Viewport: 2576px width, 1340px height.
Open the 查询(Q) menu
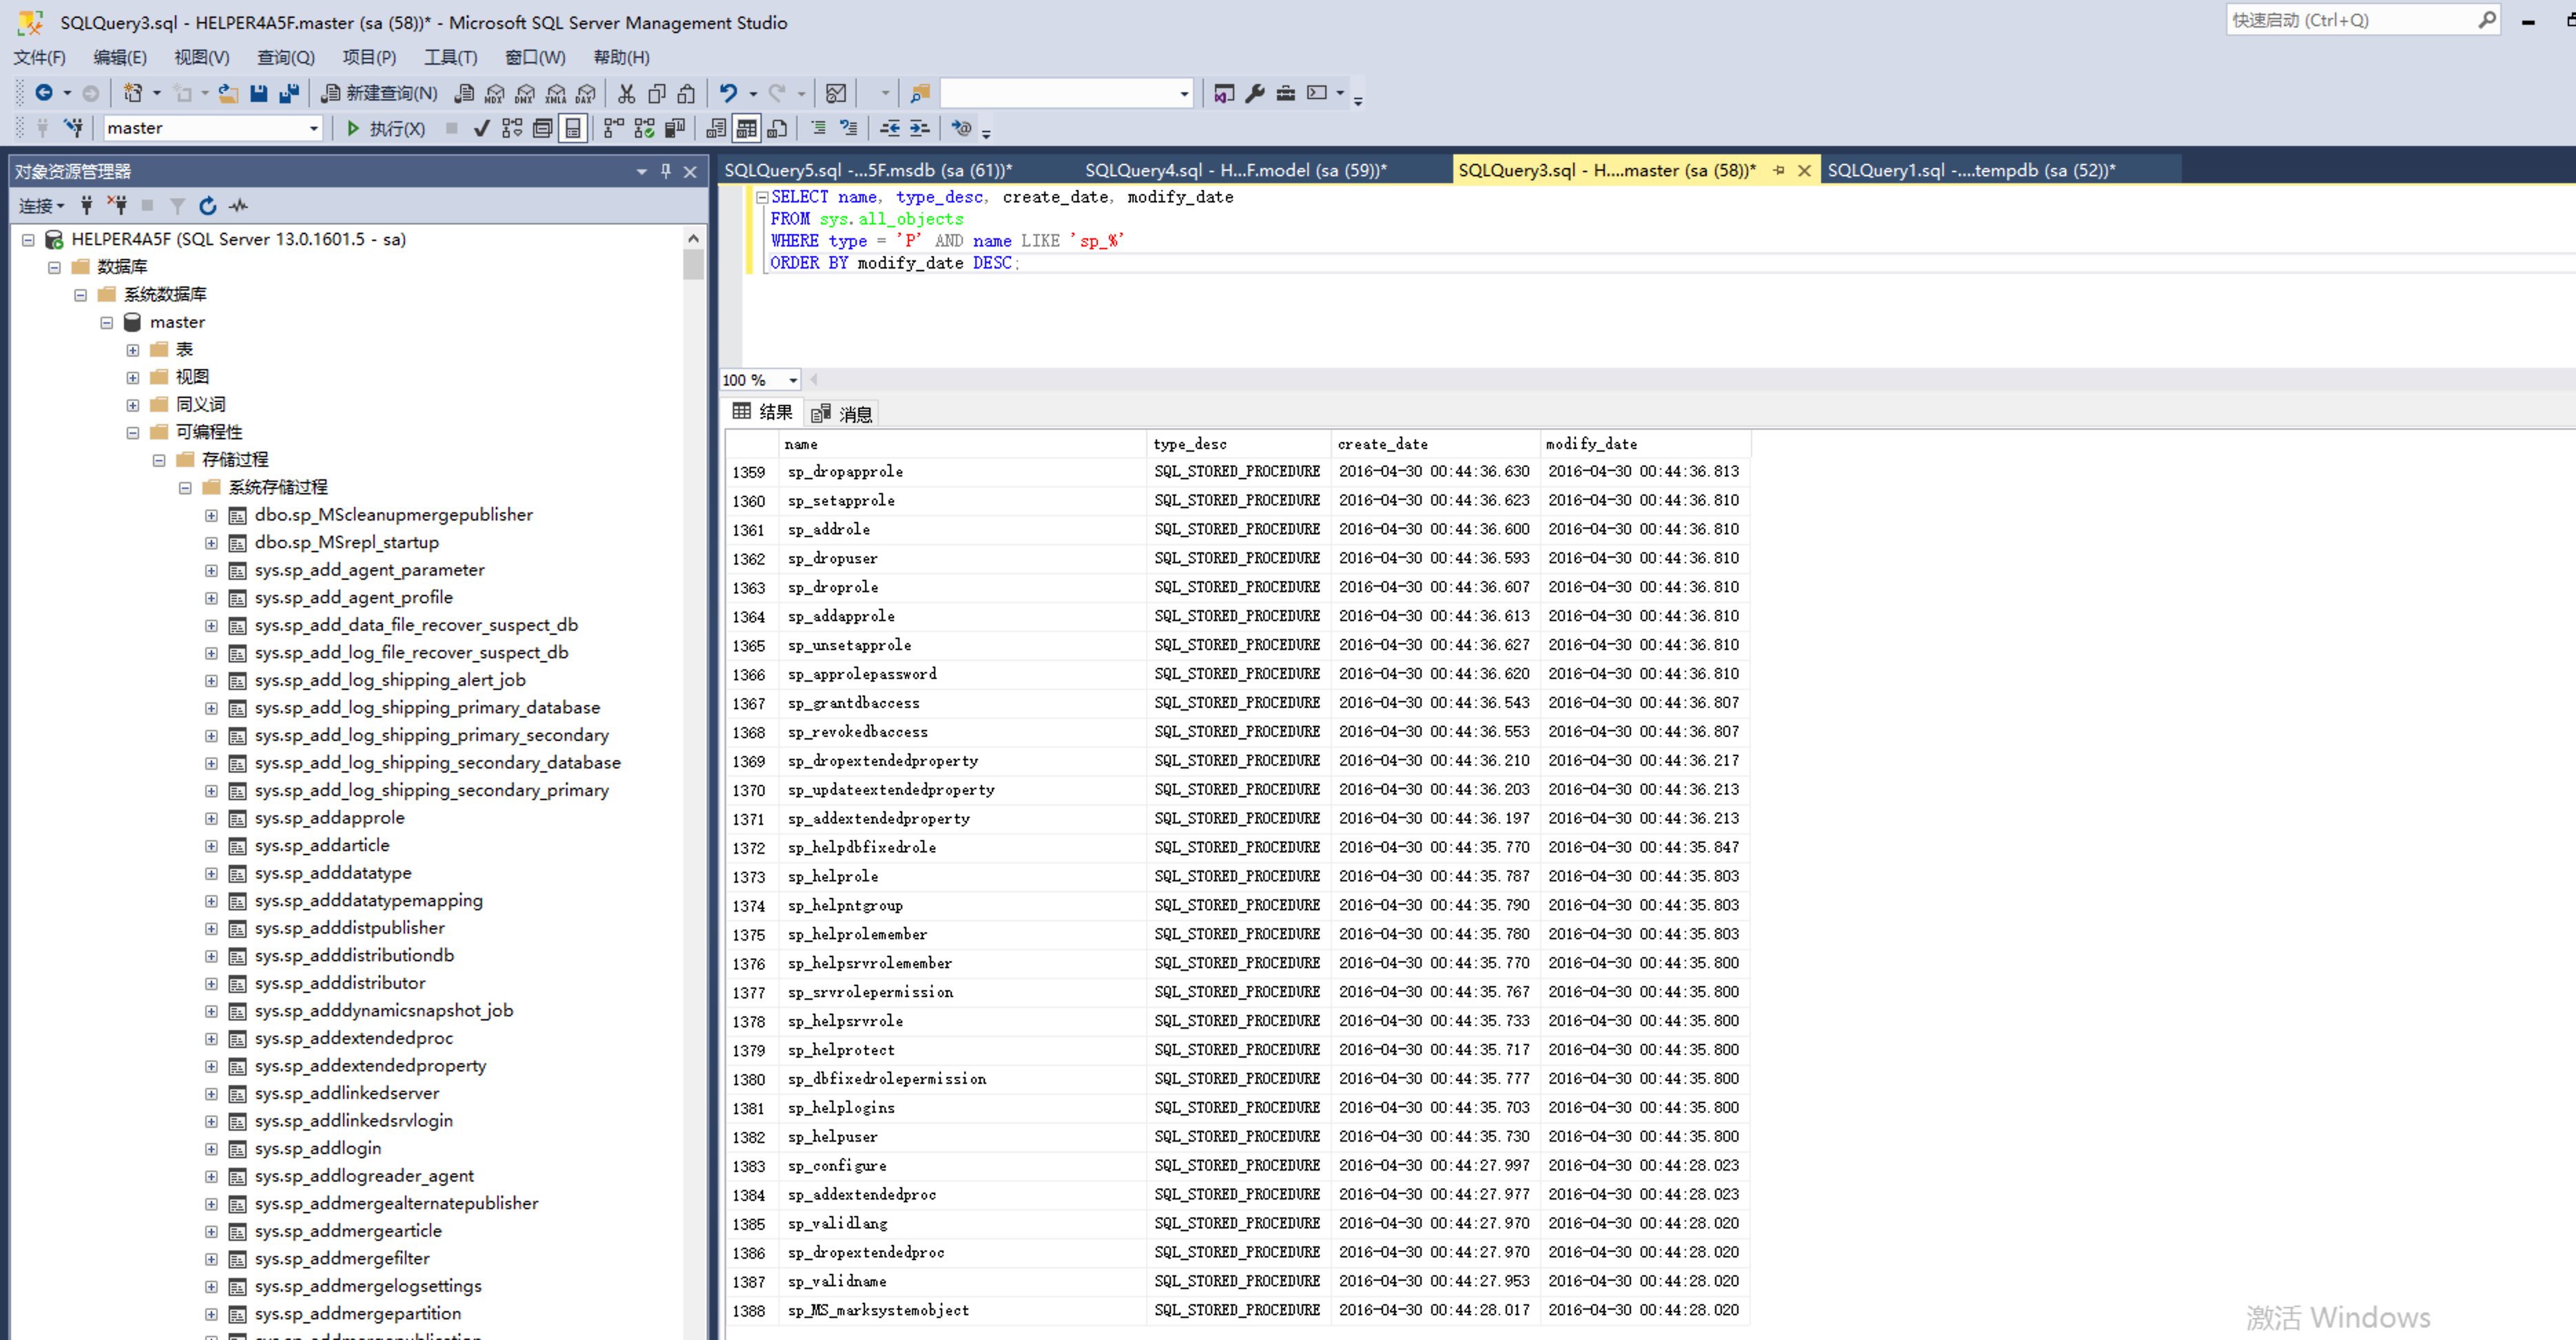click(x=285, y=57)
